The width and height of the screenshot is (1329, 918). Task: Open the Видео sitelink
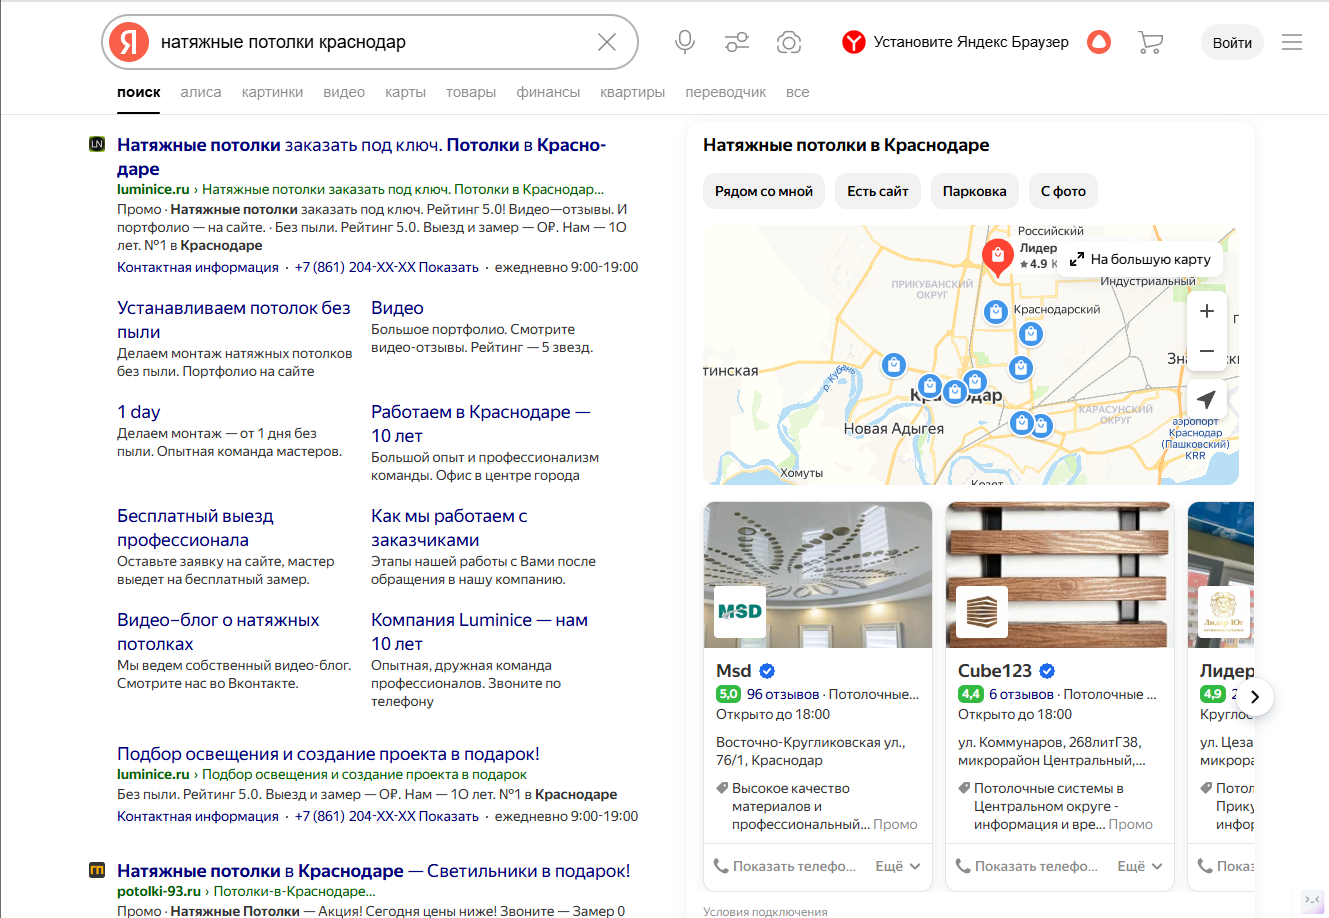[397, 308]
